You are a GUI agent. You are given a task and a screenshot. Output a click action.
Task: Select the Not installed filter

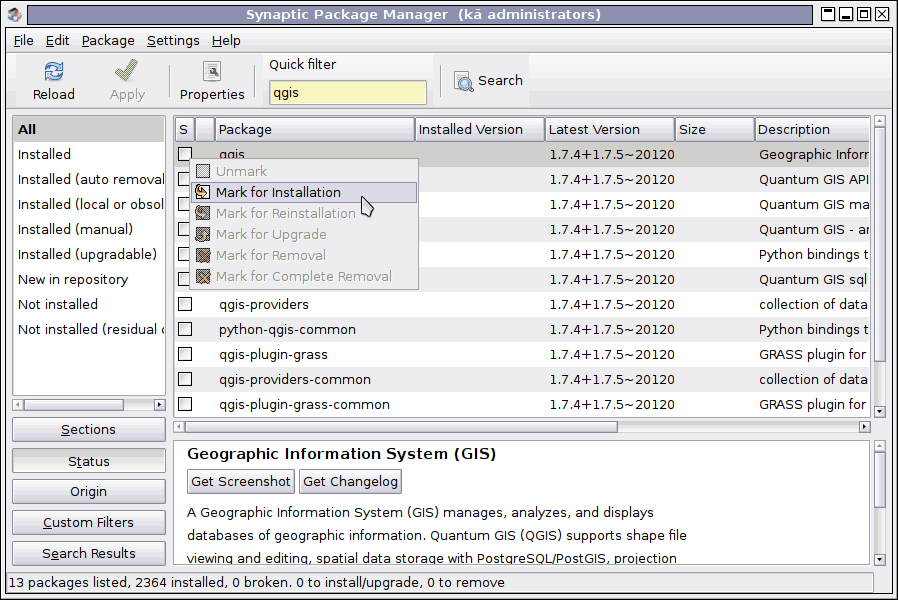(x=89, y=304)
